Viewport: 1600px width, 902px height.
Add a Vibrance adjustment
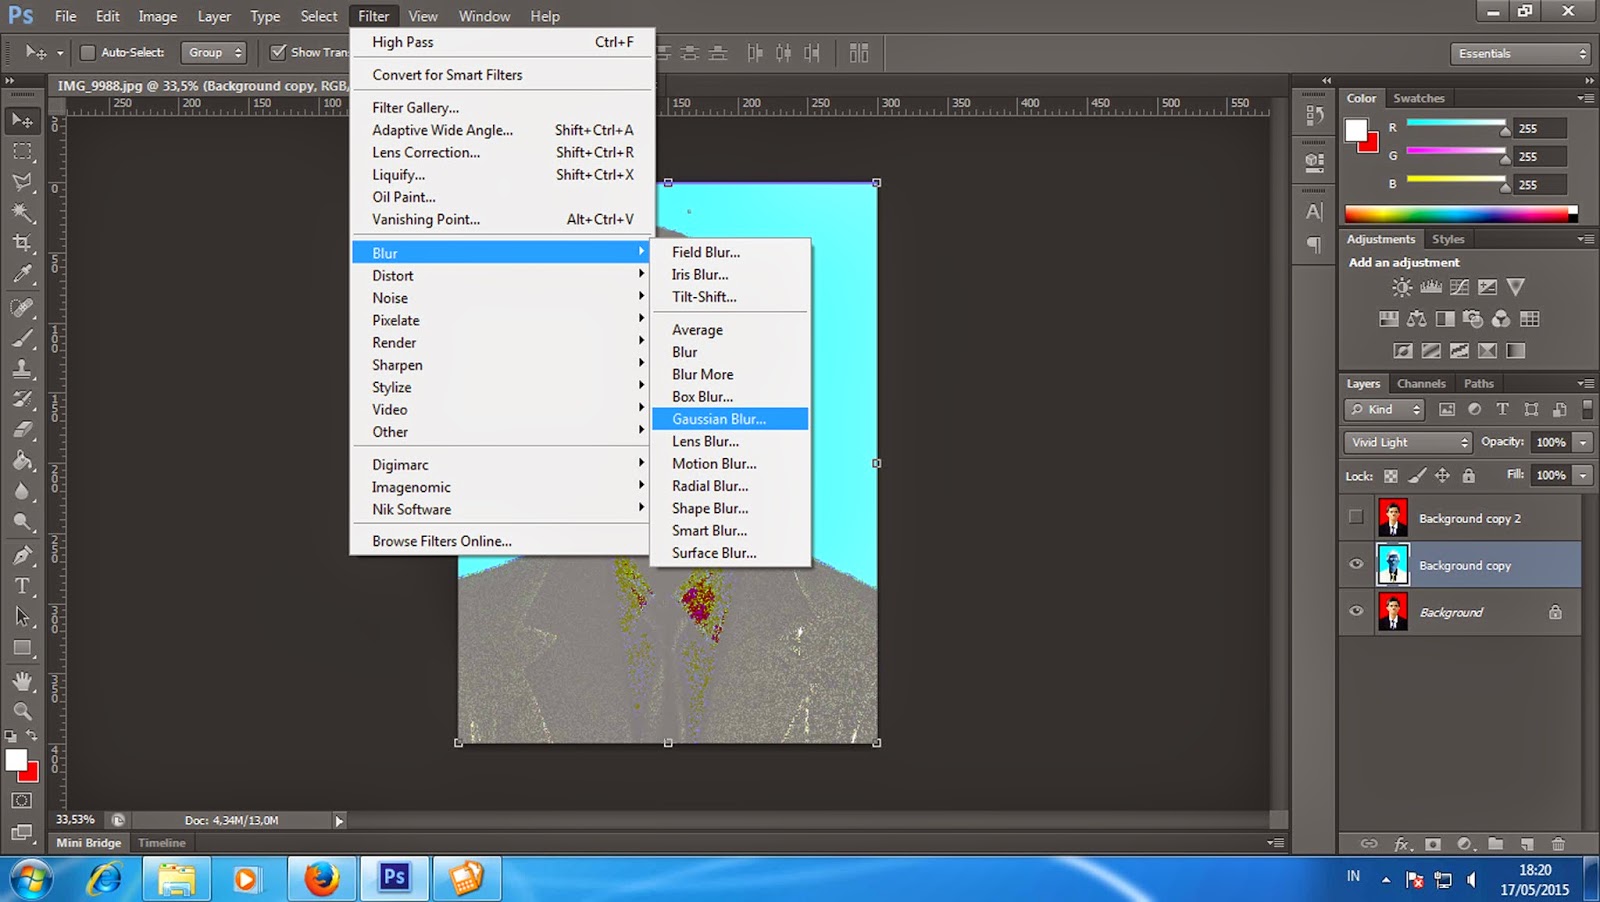(1516, 287)
